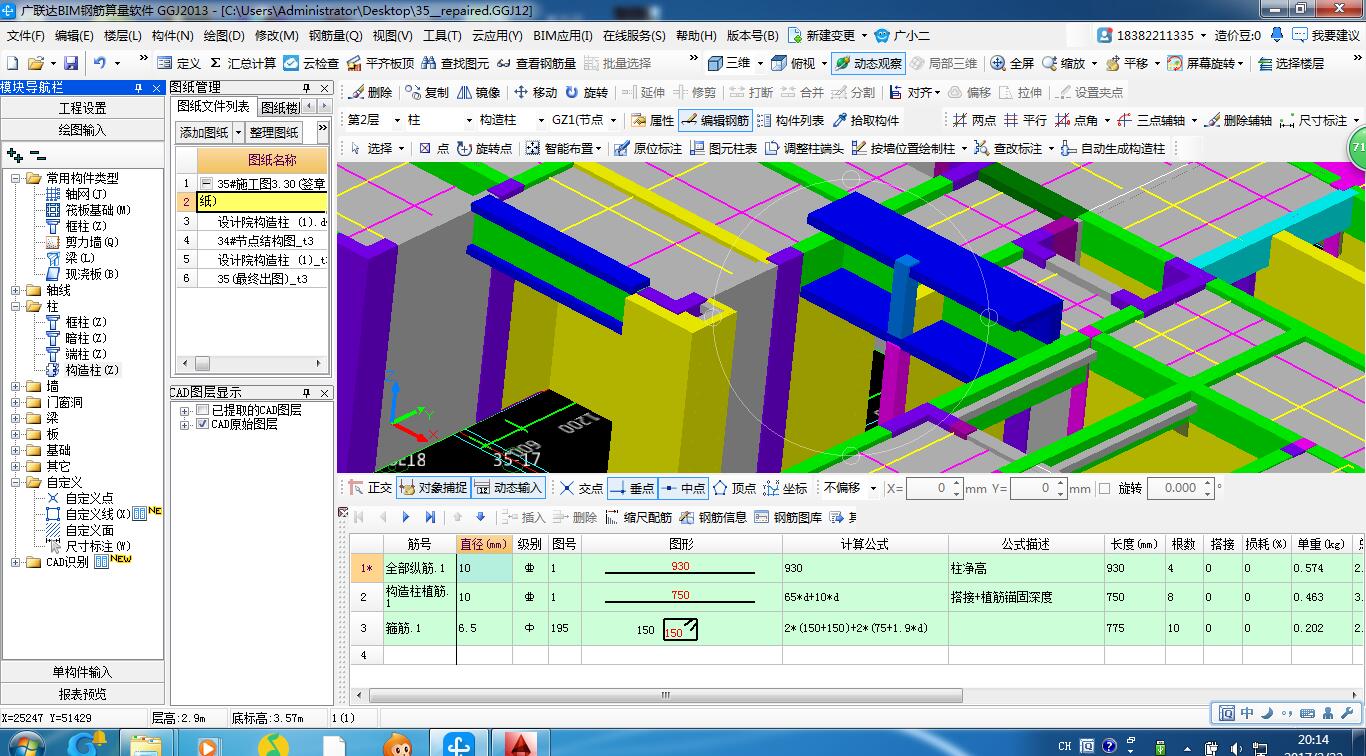1366x756 pixels.
Task: Click 原位标注 in-place annotation tool
Action: [x=647, y=148]
